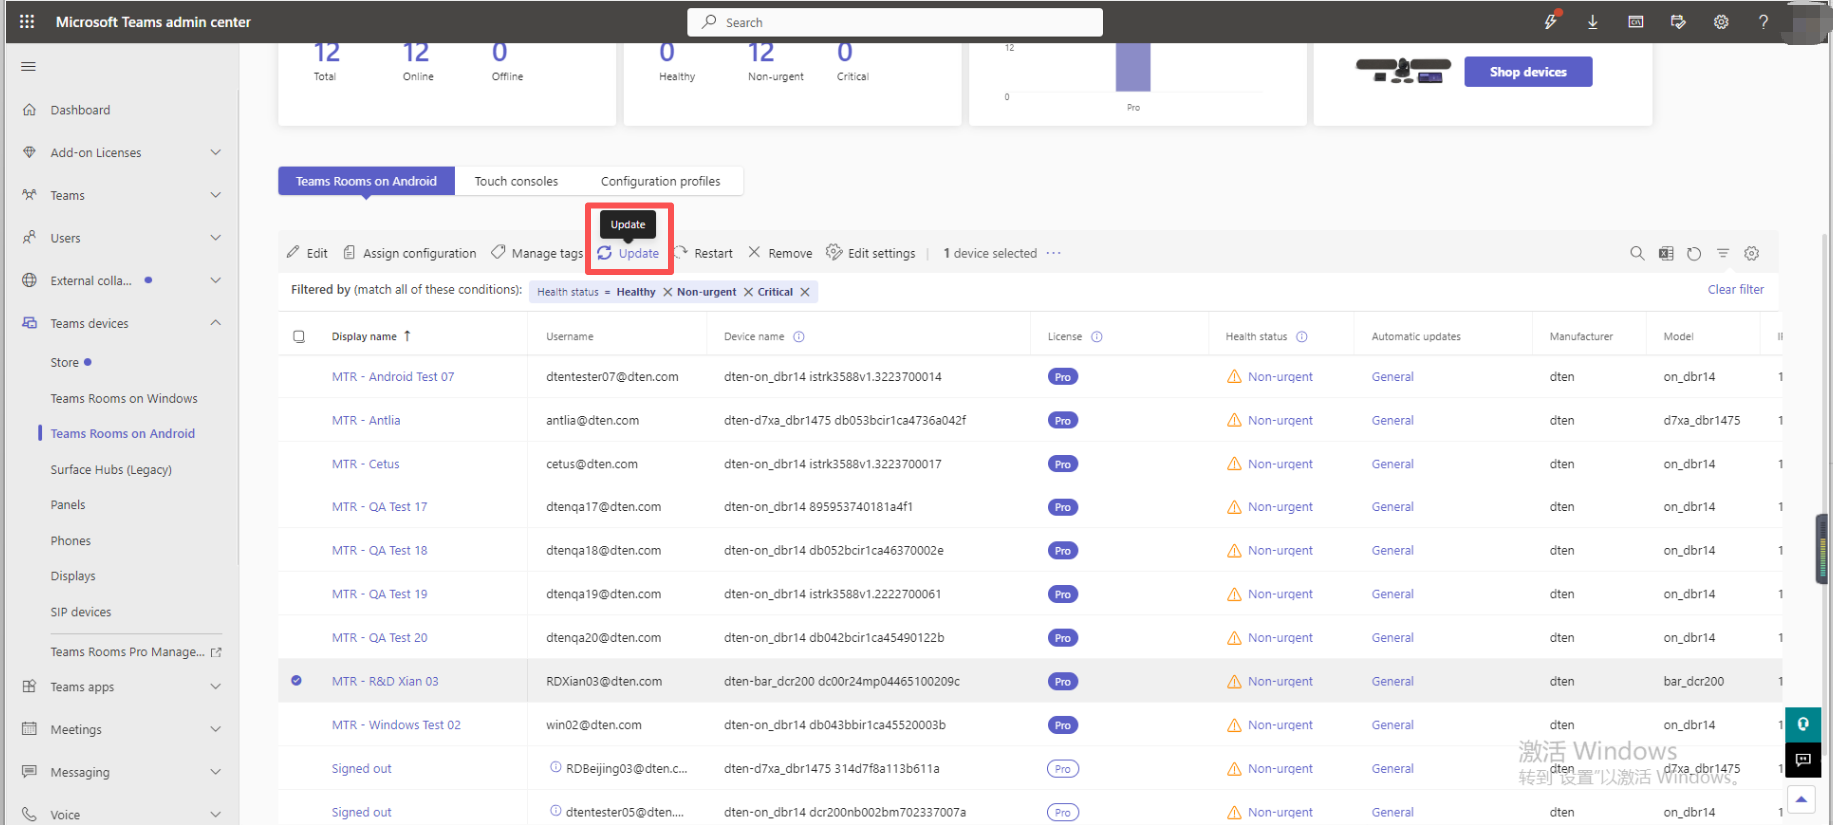Switch to the Touch consoles tab
Image resolution: width=1833 pixels, height=825 pixels.
pos(516,181)
